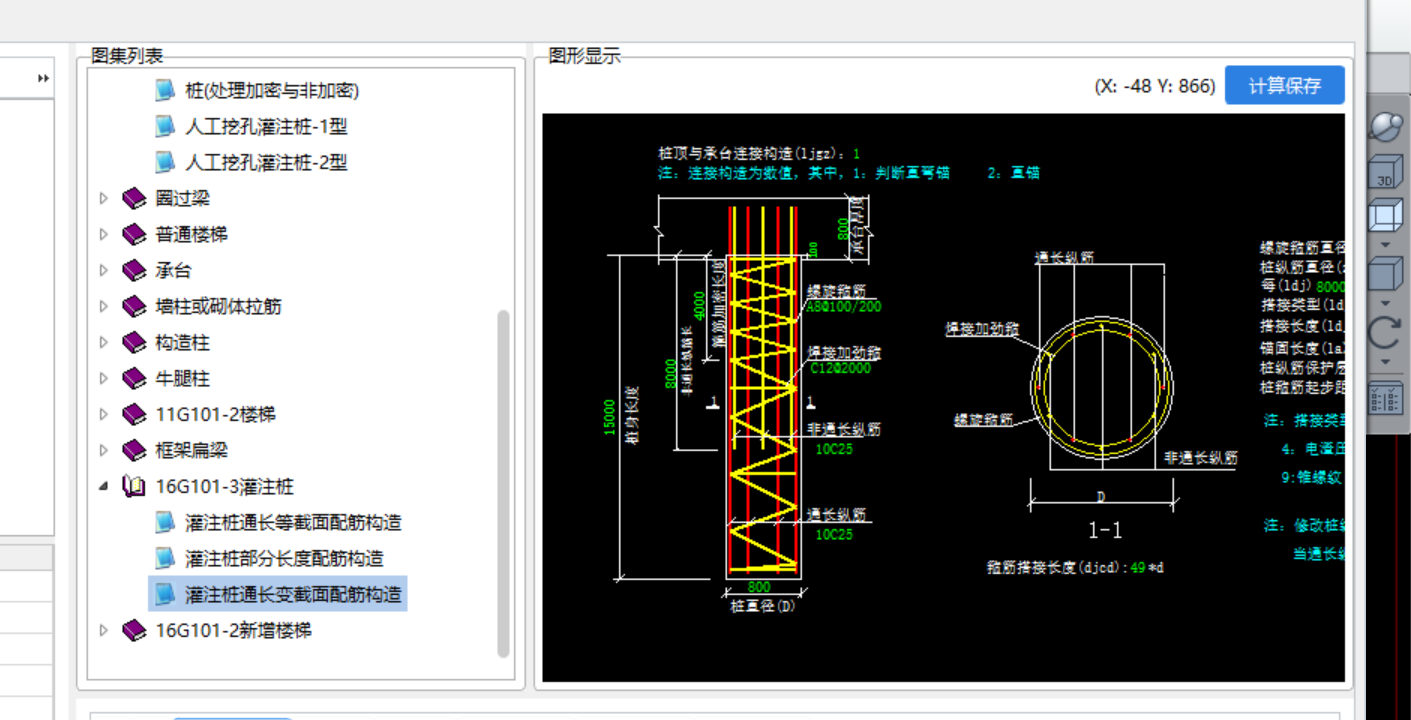Expand the 11G101-2楼梯 node arrow
This screenshot has height=720, width=1411.
103,415
